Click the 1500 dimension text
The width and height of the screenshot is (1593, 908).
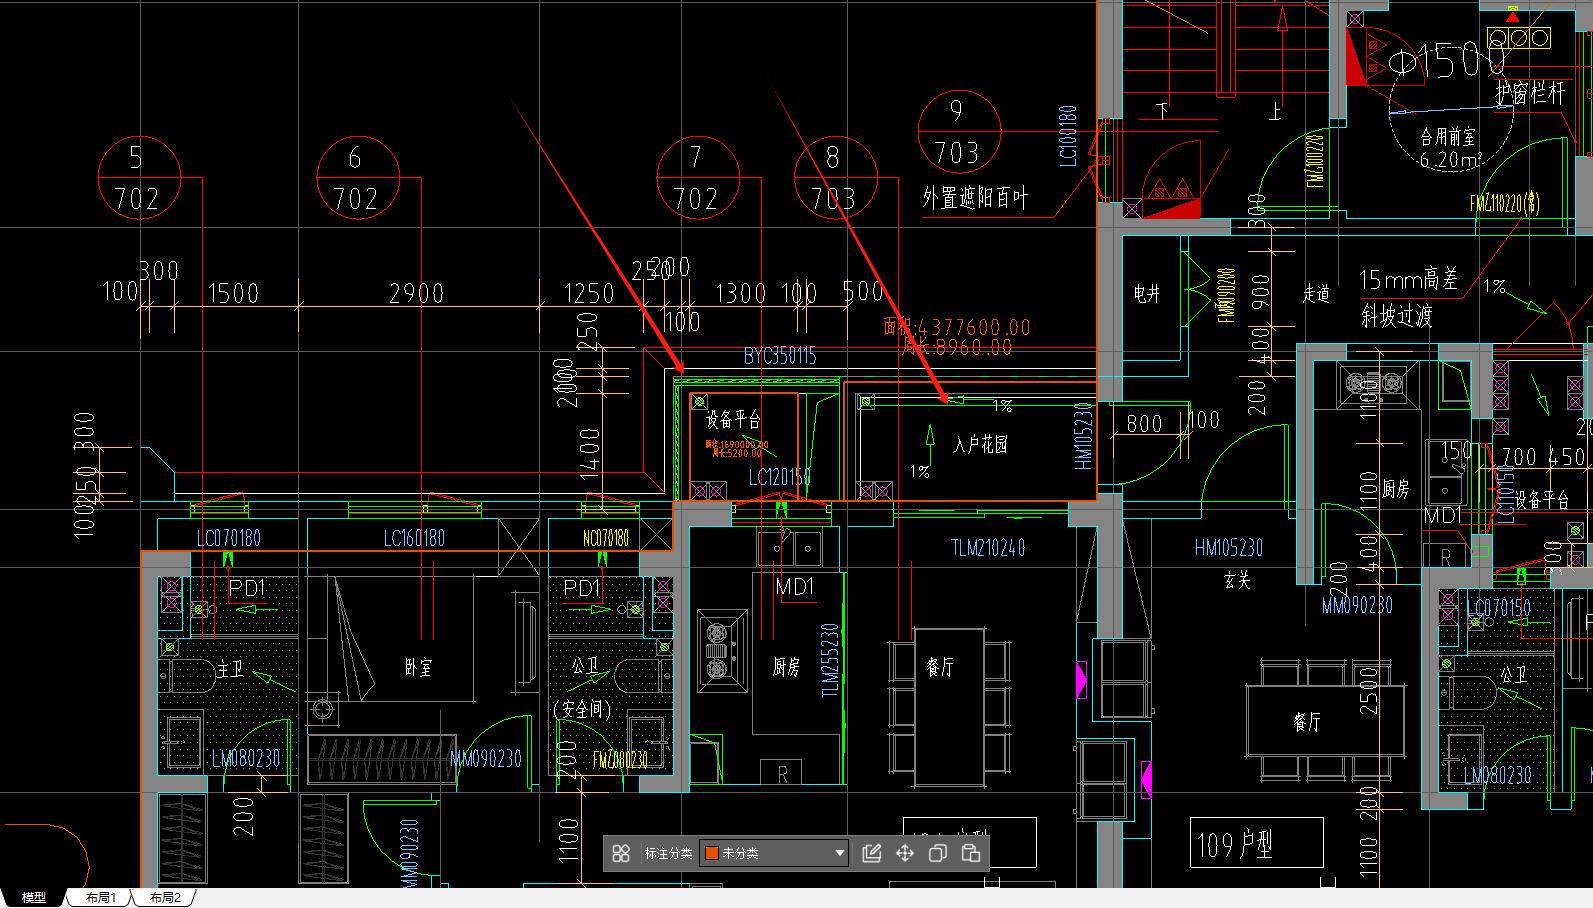pyautogui.click(x=233, y=293)
